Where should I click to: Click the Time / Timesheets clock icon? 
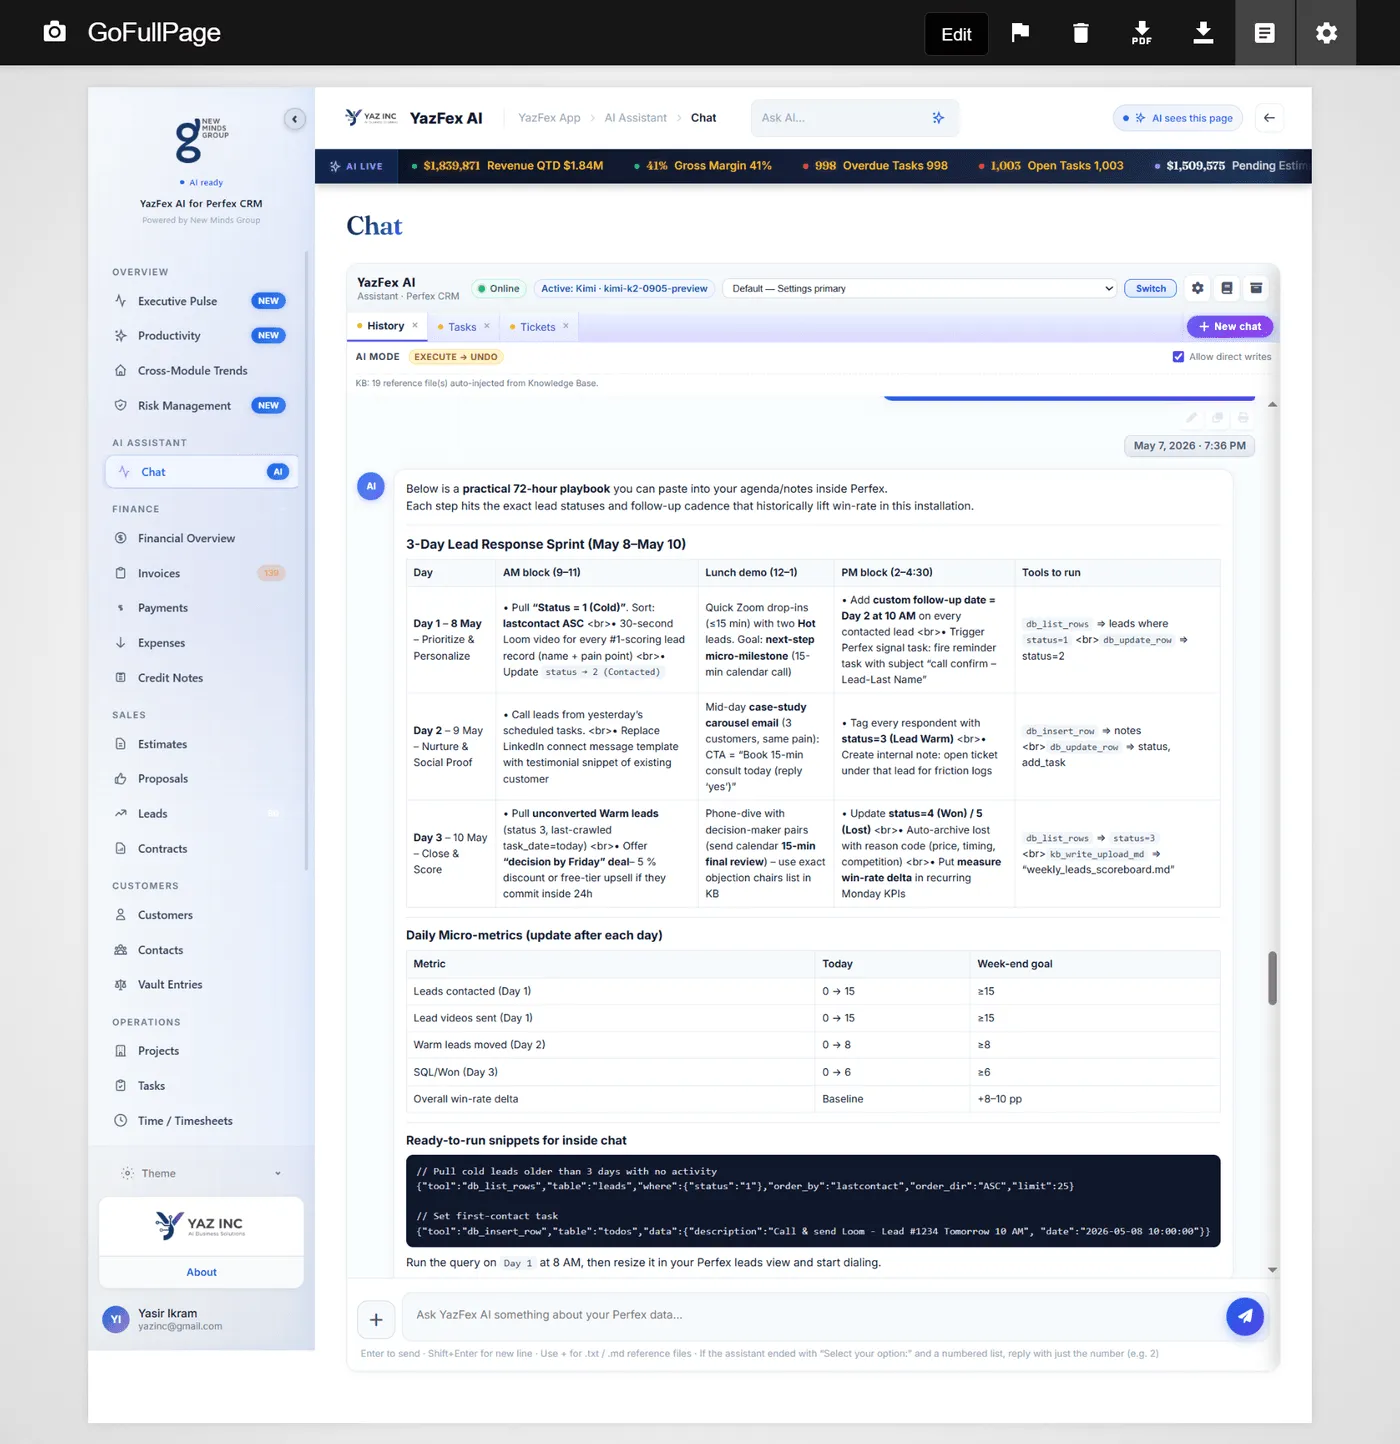click(x=121, y=1121)
